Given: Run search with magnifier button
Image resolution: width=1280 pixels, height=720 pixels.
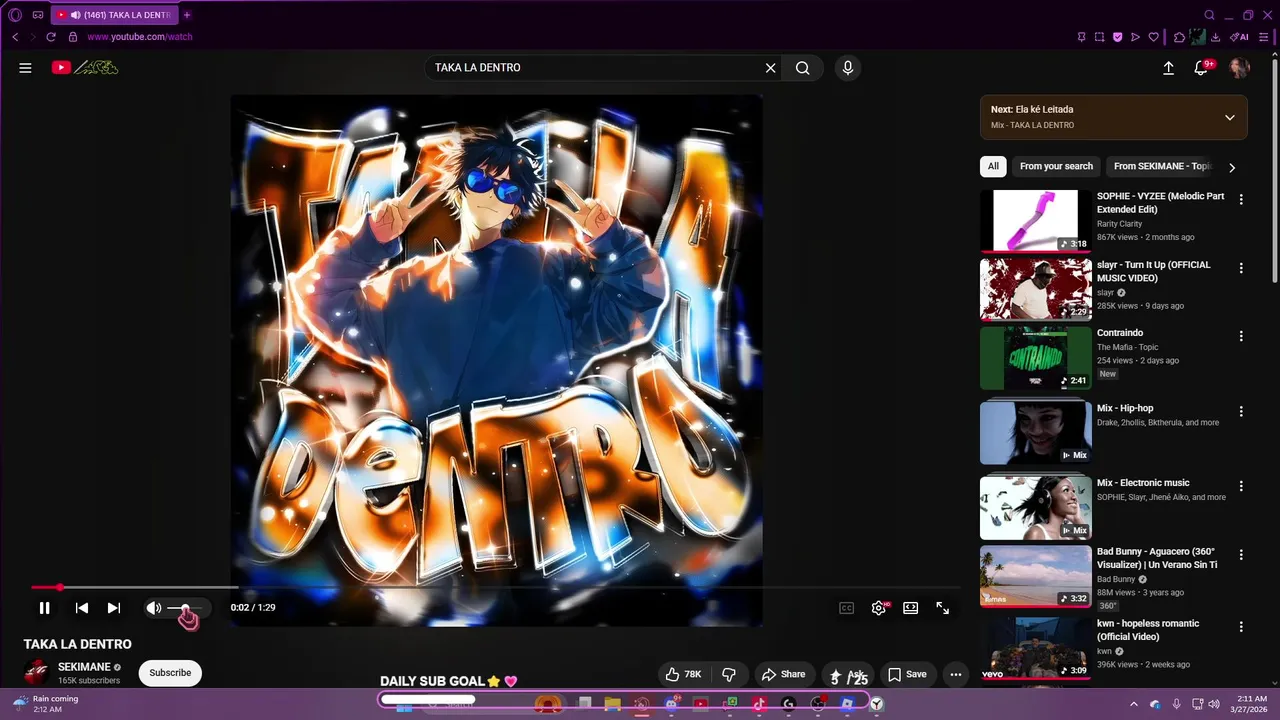Looking at the screenshot, I should click(x=803, y=68).
